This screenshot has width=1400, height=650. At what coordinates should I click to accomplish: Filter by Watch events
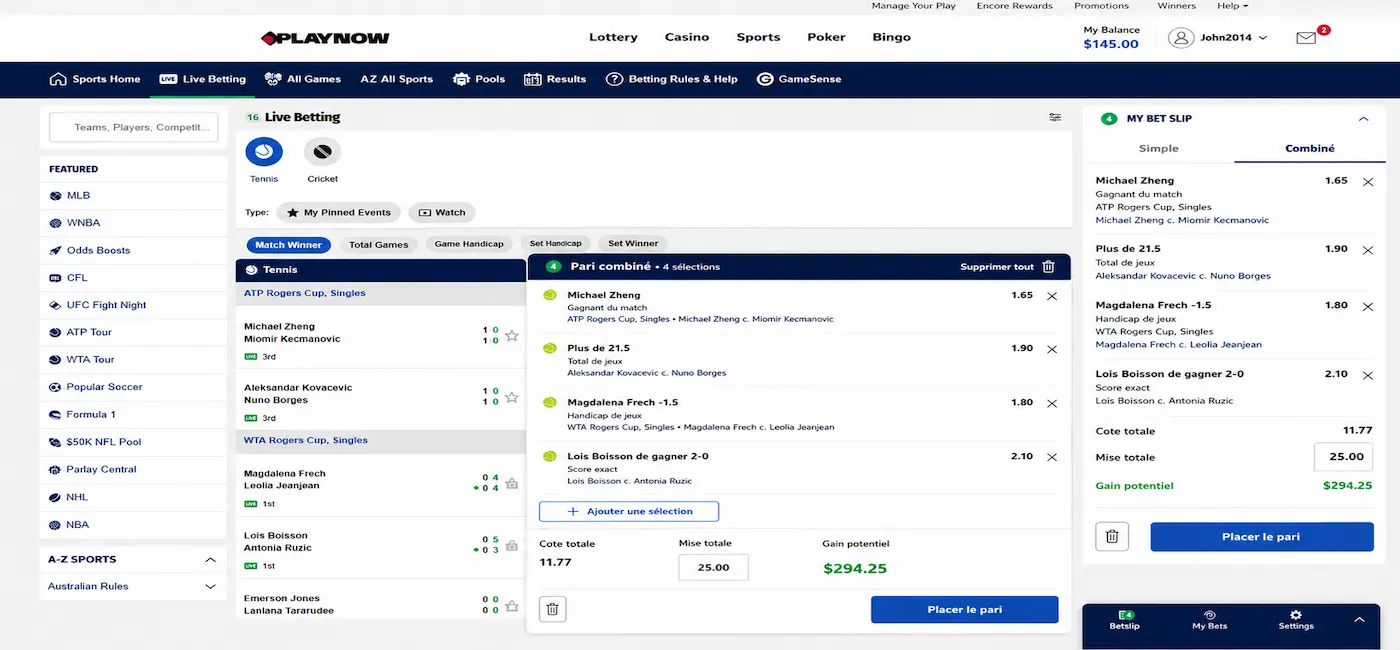[x=442, y=212]
